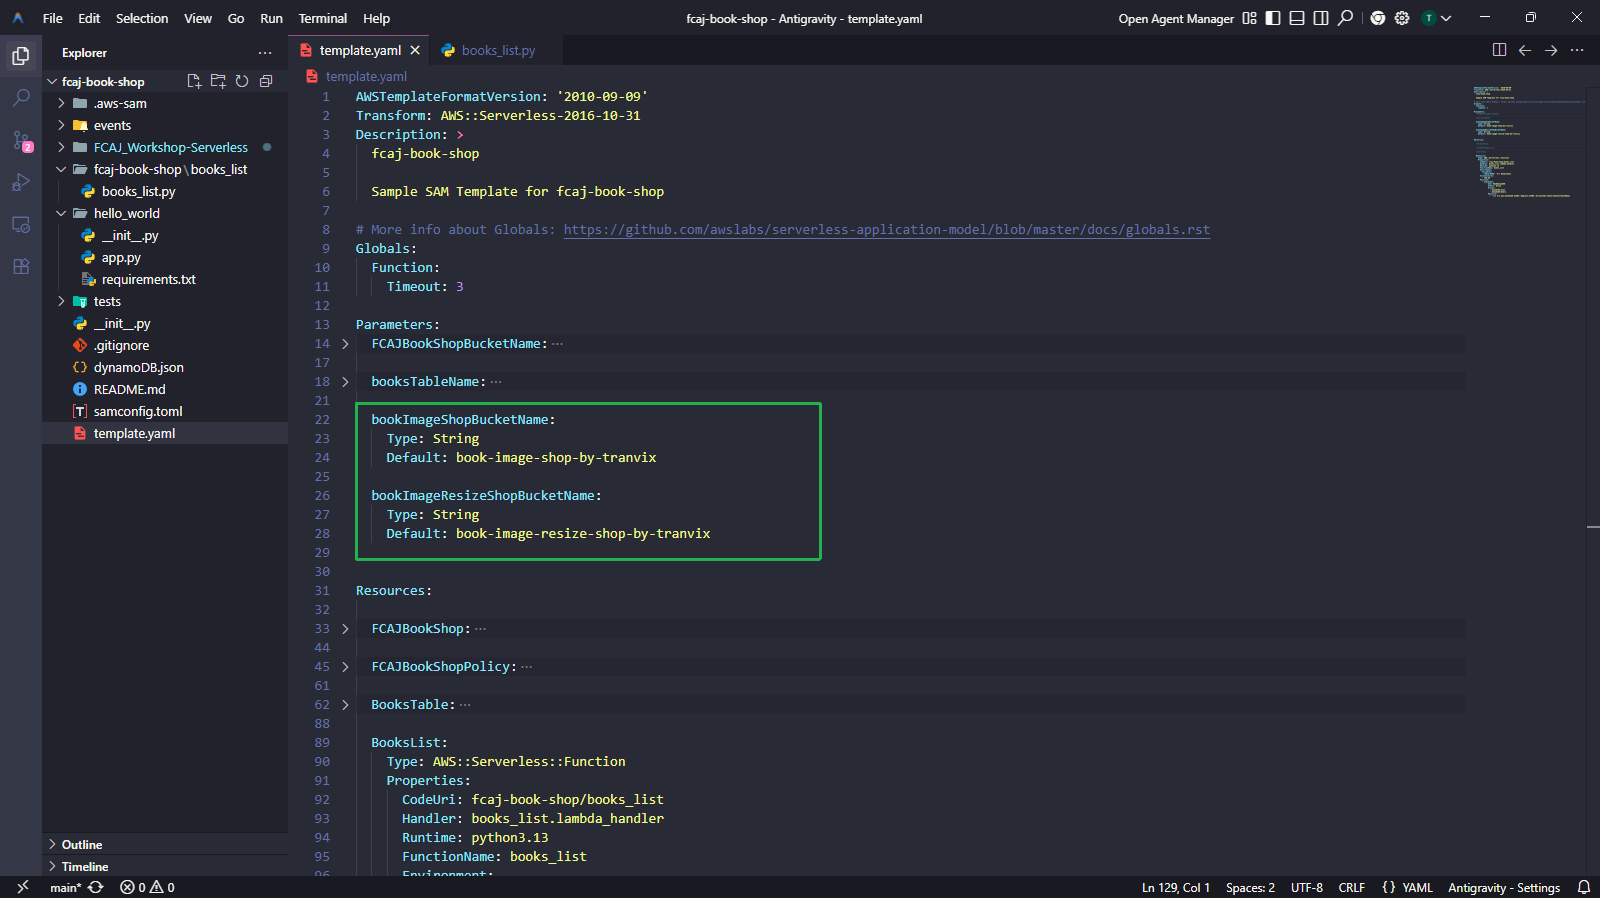Viewport: 1600px width, 898px height.
Task: Follow the globals.rst GitHub link
Action: (x=886, y=230)
